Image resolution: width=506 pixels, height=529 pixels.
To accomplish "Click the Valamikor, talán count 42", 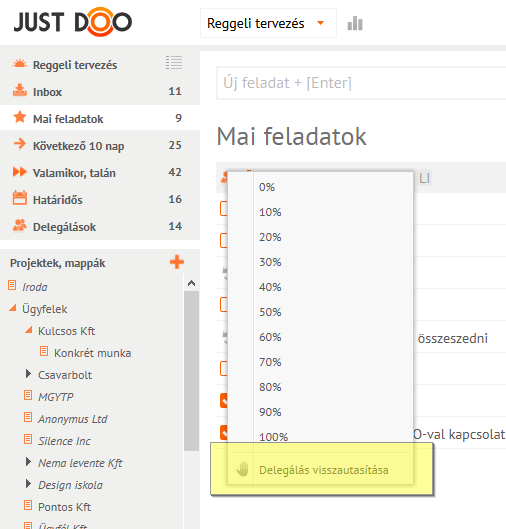I will pos(175,172).
